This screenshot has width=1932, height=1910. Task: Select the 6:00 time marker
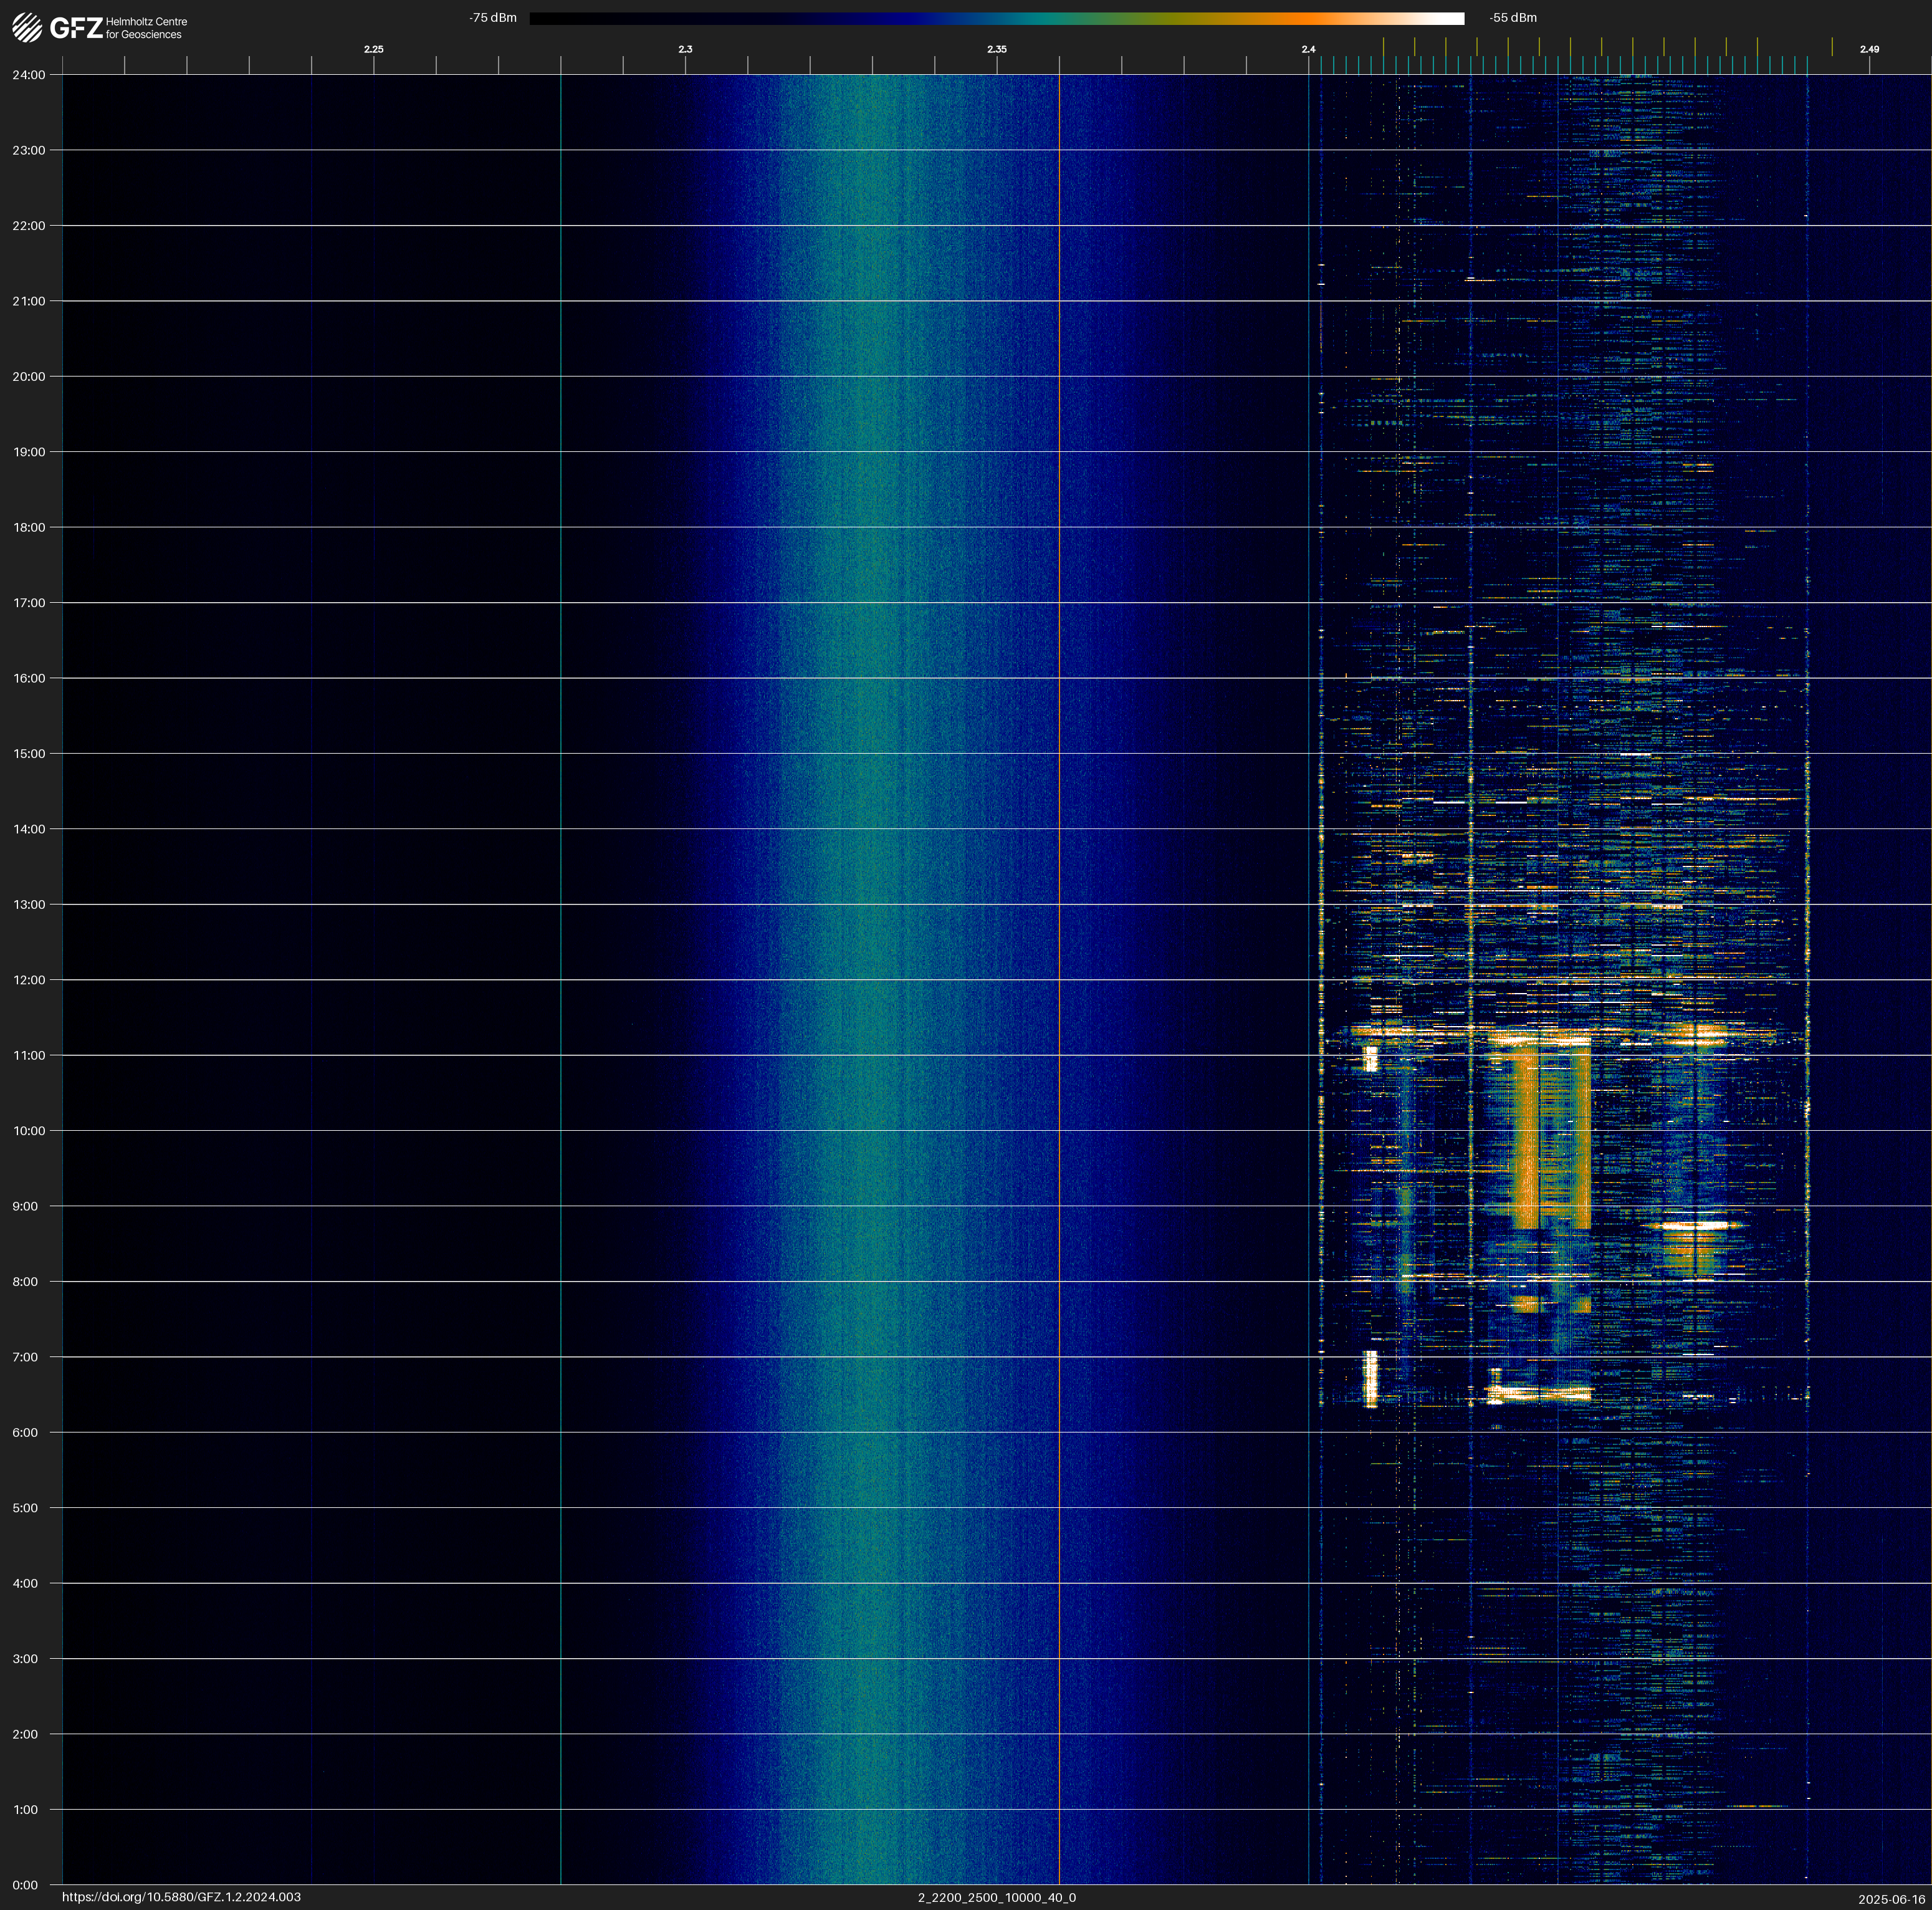pos(25,1433)
